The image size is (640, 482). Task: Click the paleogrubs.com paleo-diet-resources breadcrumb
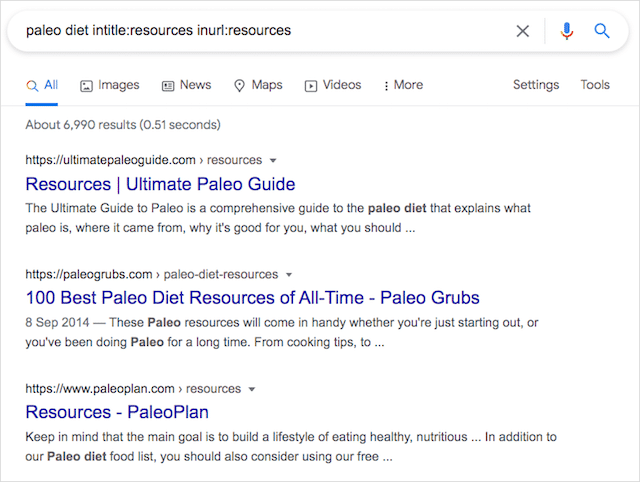(x=152, y=274)
